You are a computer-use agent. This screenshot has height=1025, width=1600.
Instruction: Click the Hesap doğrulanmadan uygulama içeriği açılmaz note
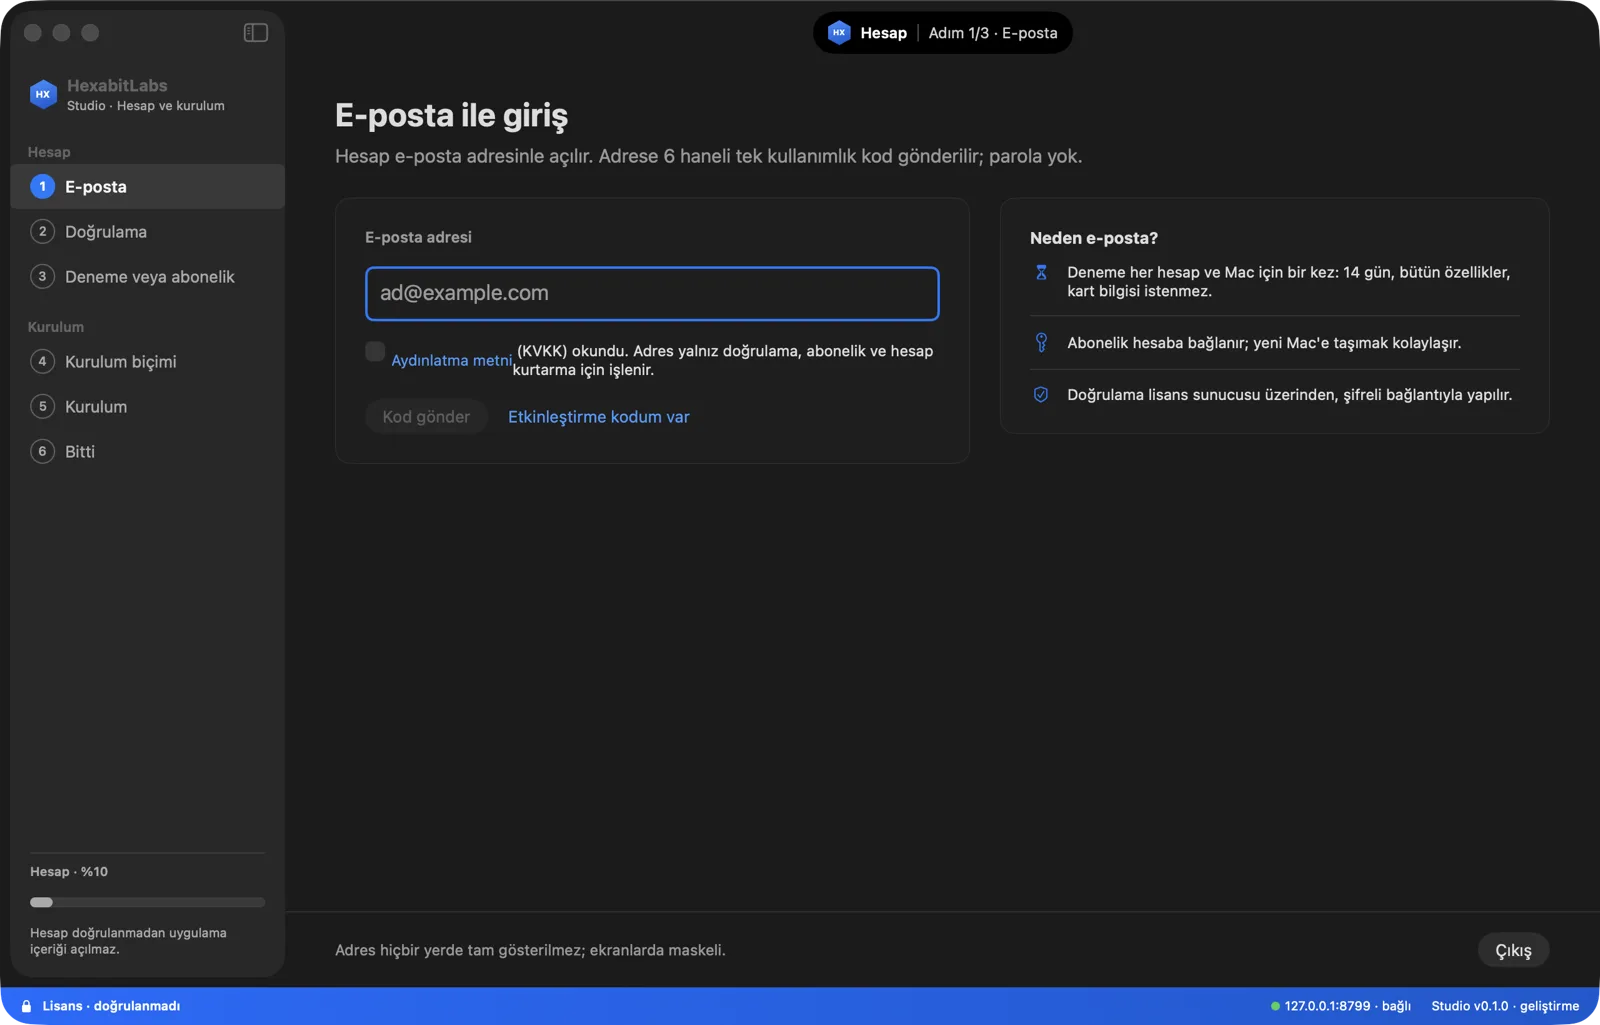pos(128,941)
